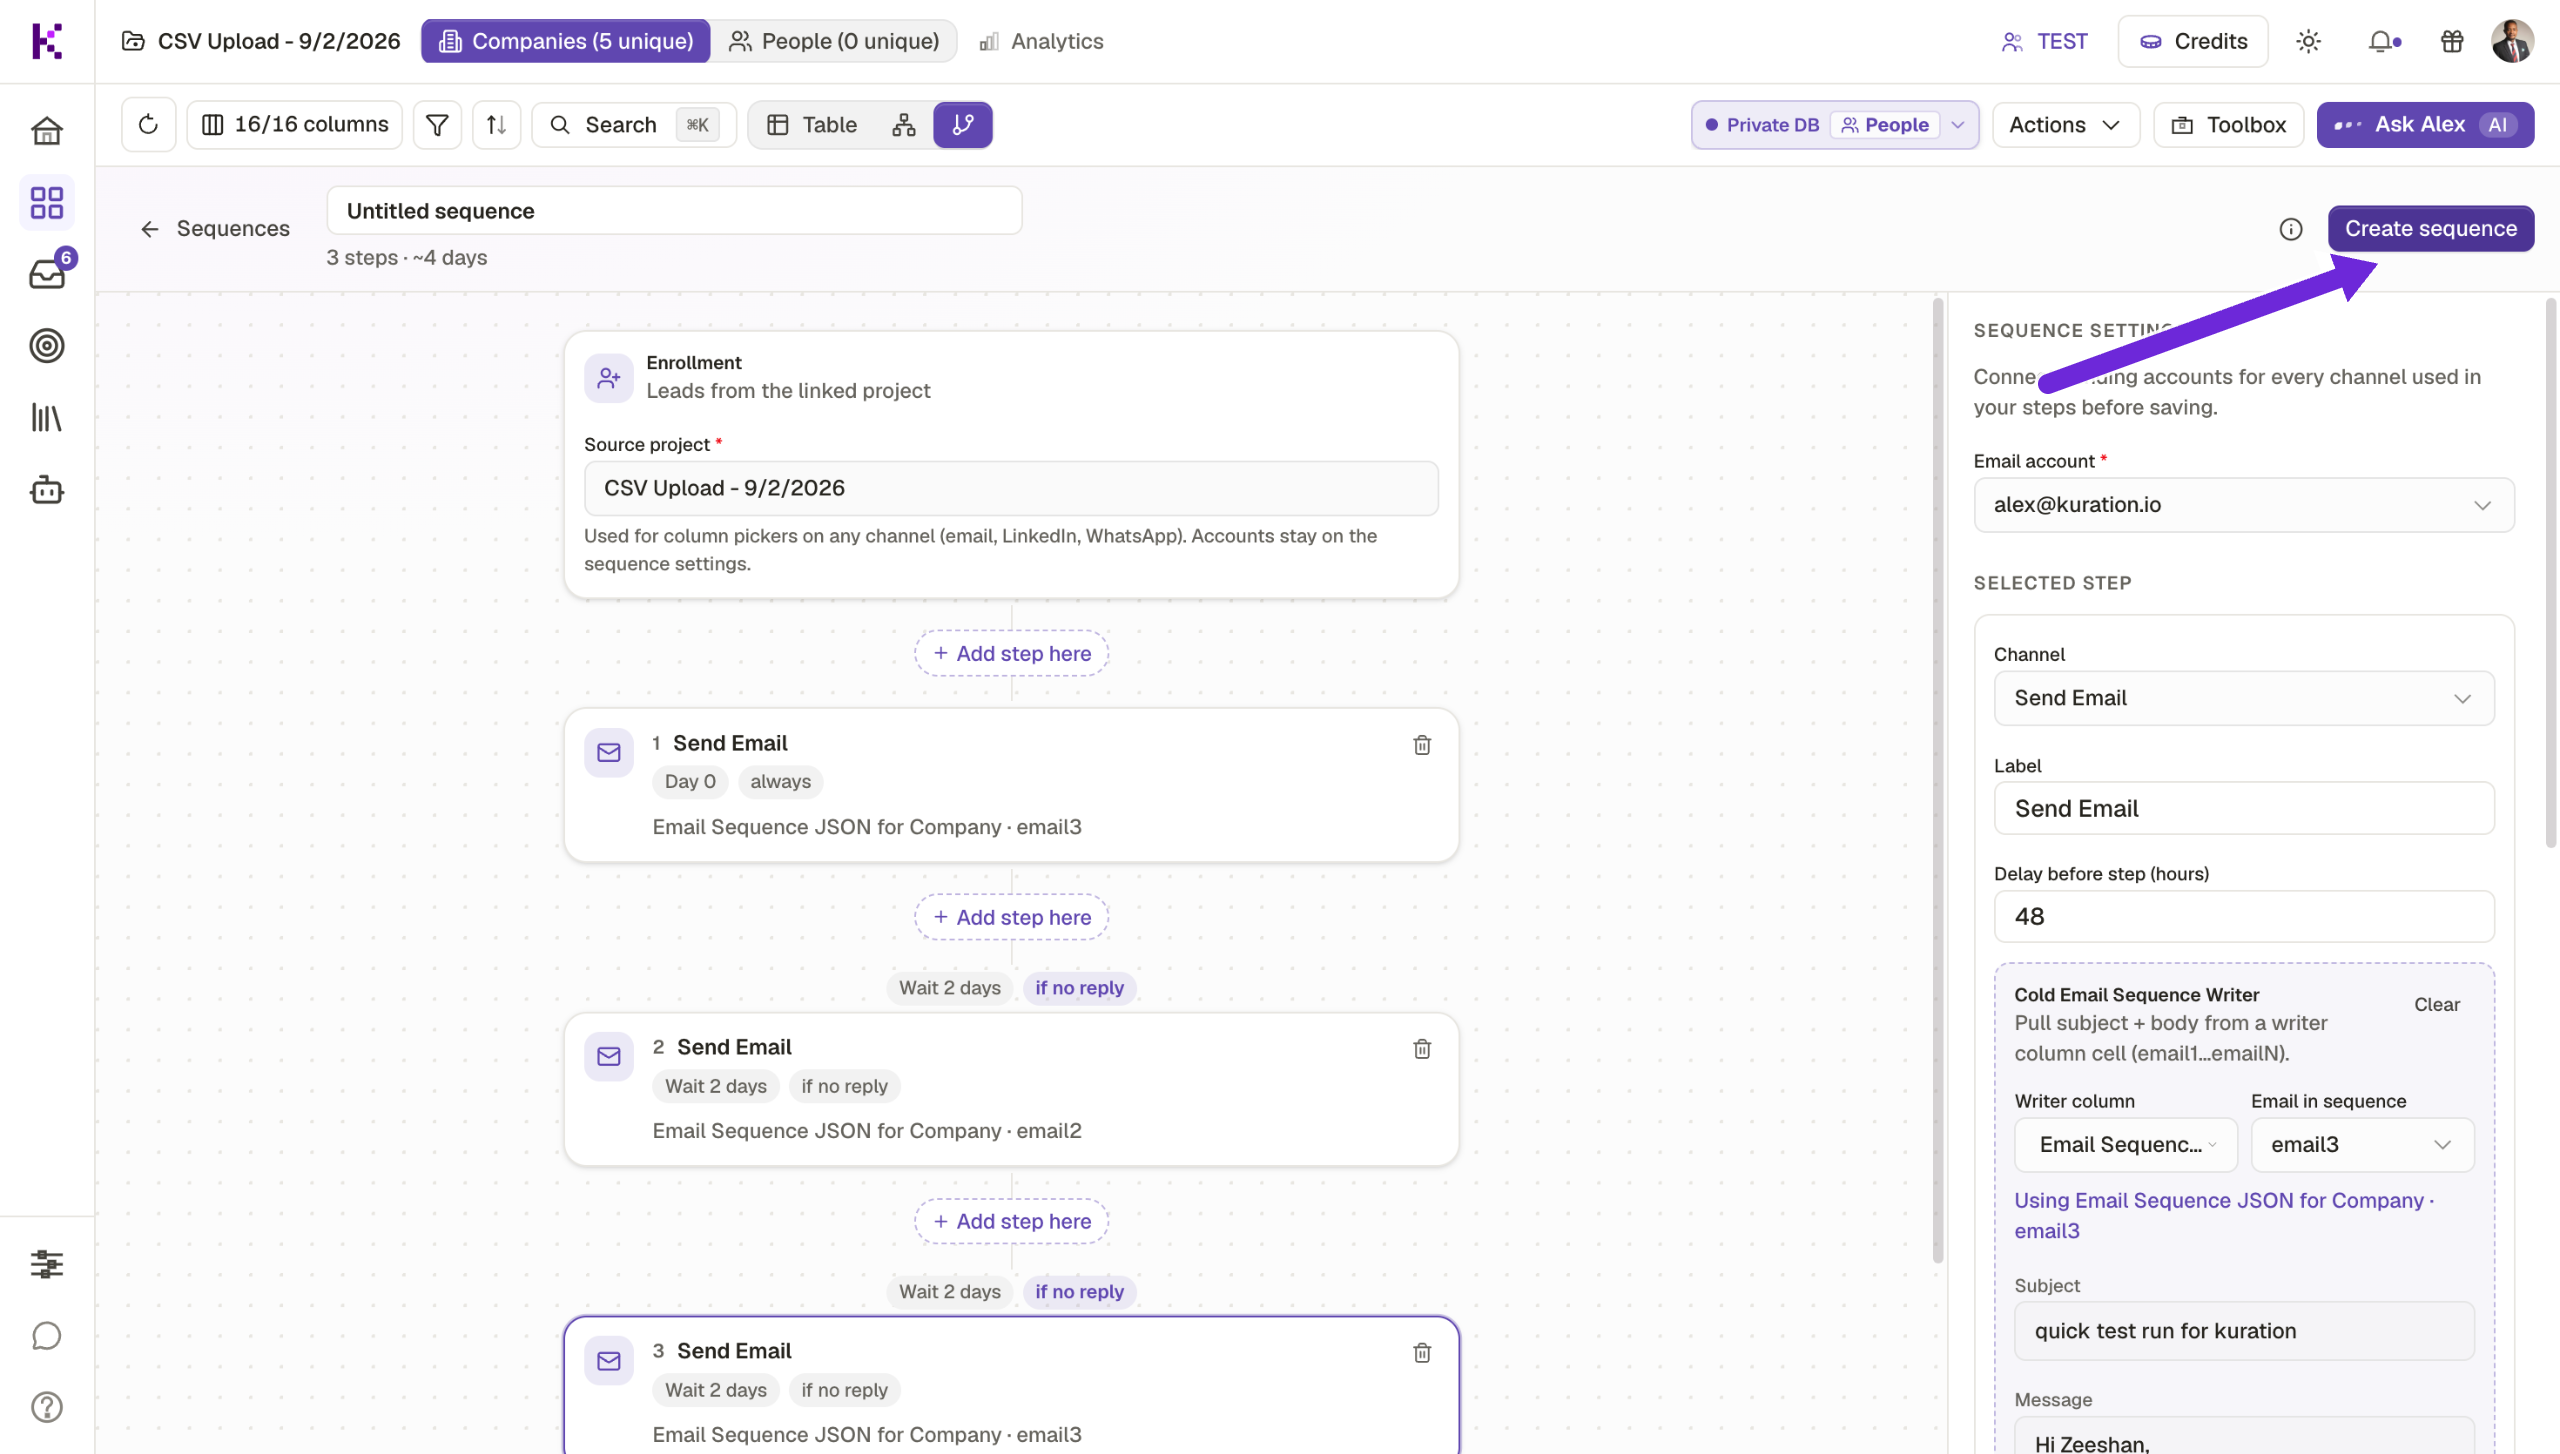2560x1454 pixels.
Task: Select the step 2 Send Email card title
Action: click(734, 1047)
